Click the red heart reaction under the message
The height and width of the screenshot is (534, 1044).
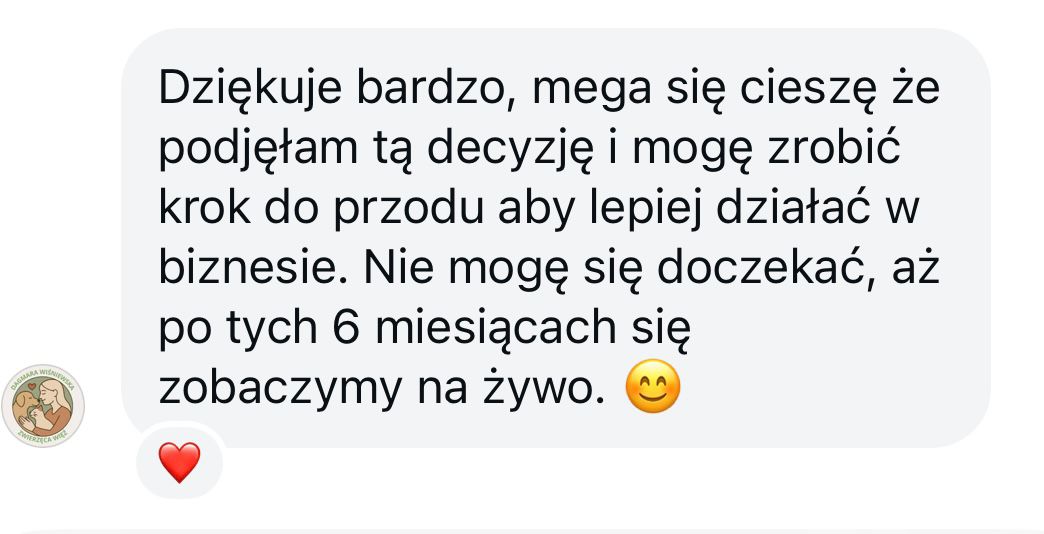point(179,462)
